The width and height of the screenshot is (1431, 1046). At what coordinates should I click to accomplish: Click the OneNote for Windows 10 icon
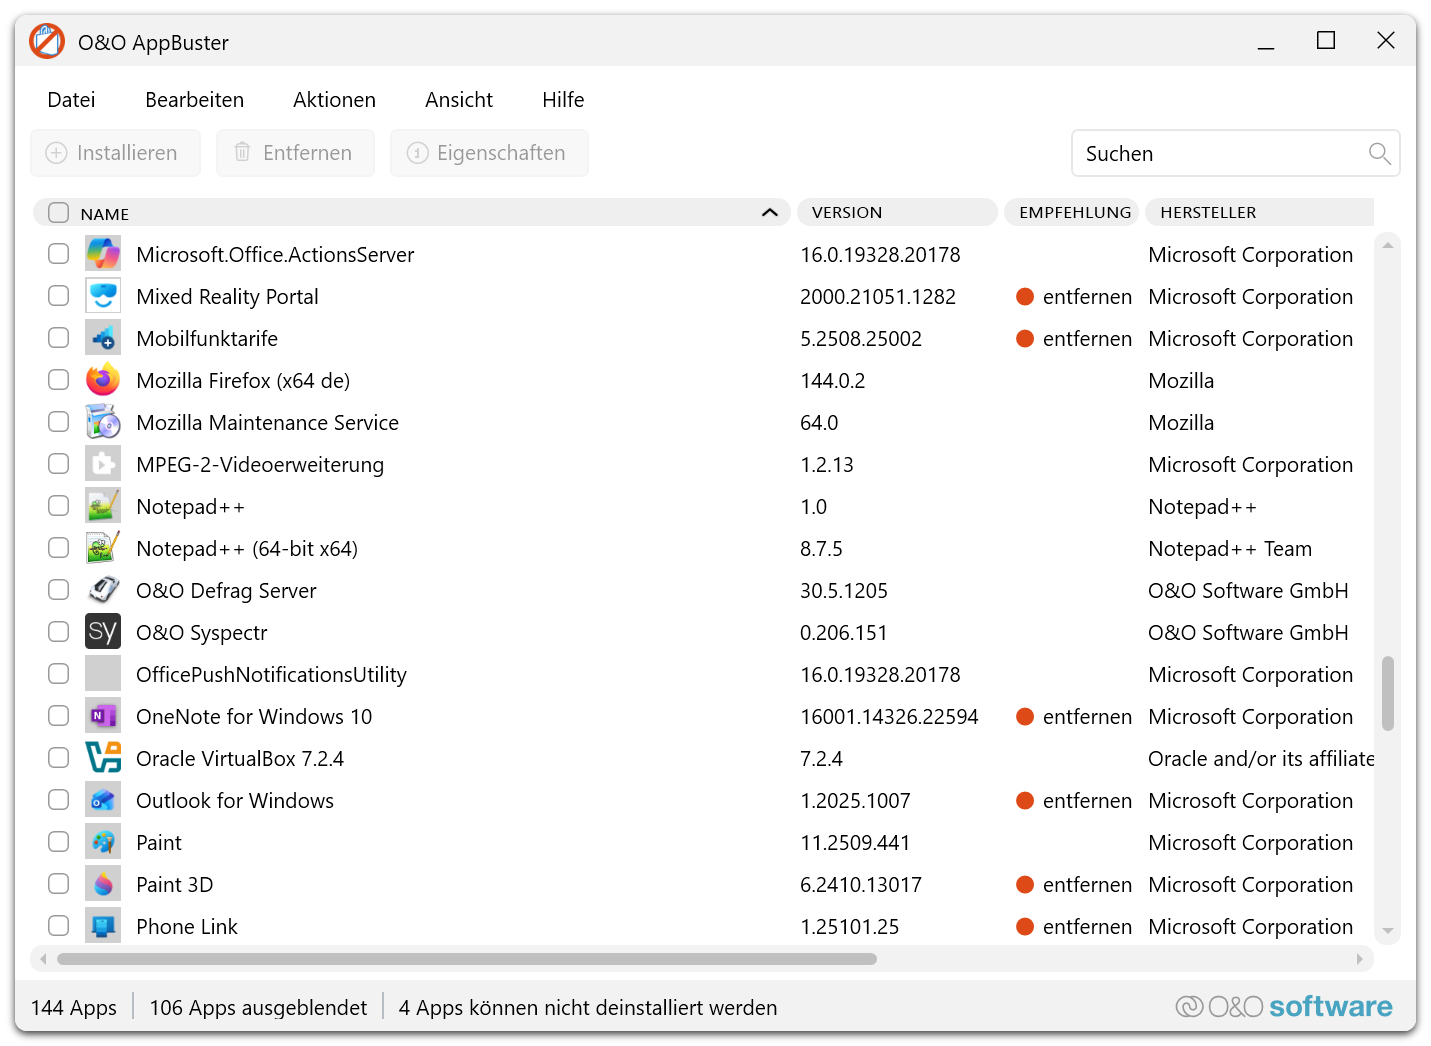(102, 717)
